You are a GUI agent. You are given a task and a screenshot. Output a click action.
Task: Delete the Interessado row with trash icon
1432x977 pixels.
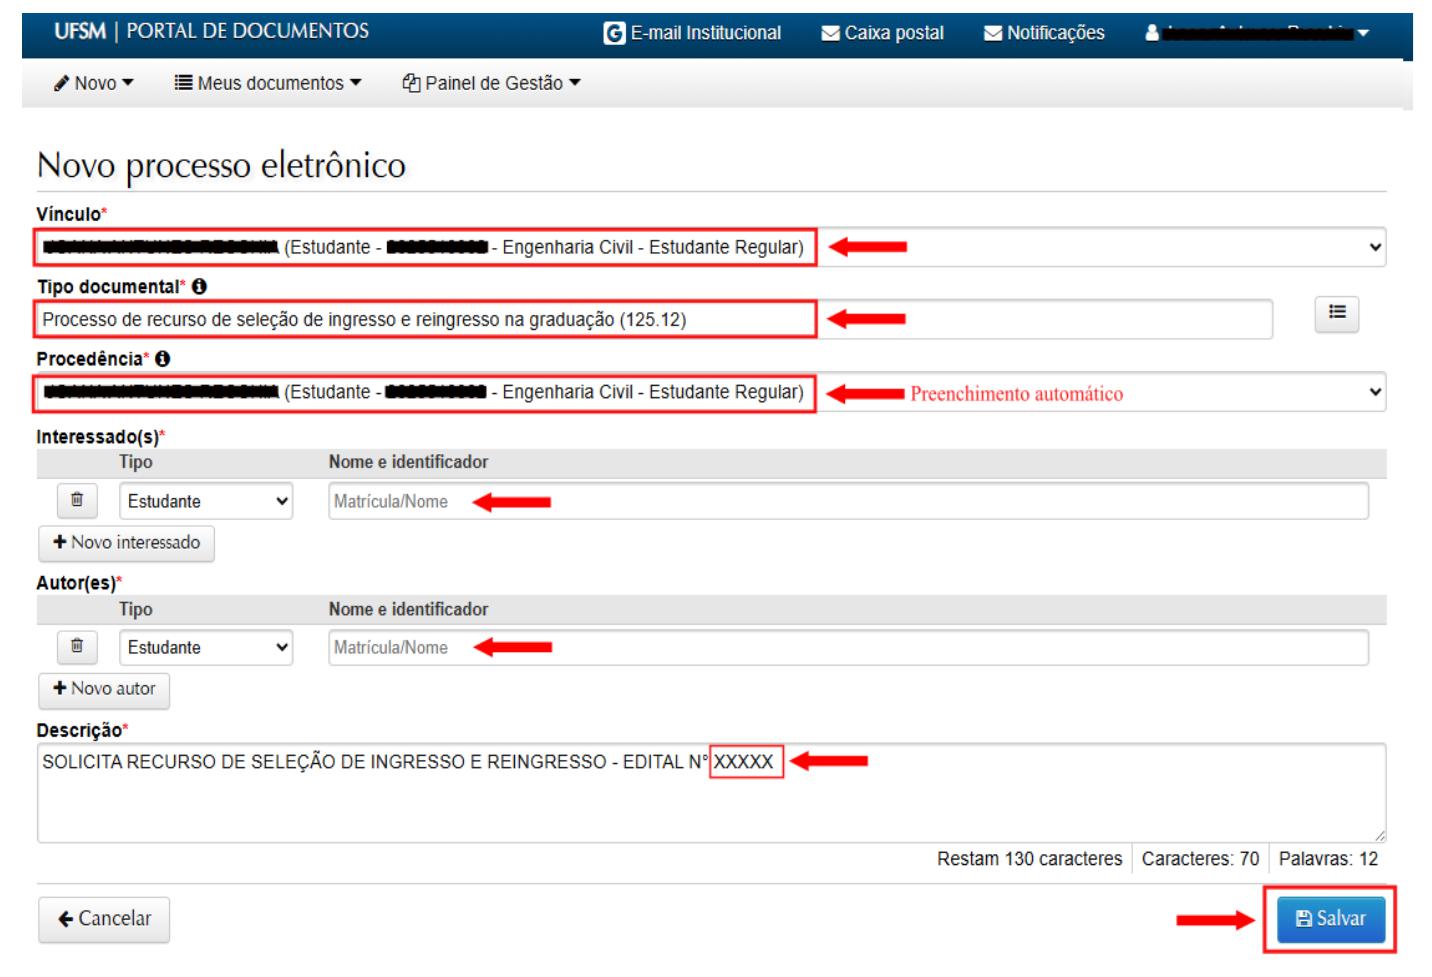point(77,500)
